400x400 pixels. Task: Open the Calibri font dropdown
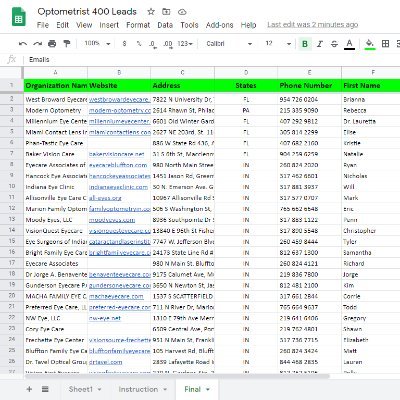[x=229, y=44]
